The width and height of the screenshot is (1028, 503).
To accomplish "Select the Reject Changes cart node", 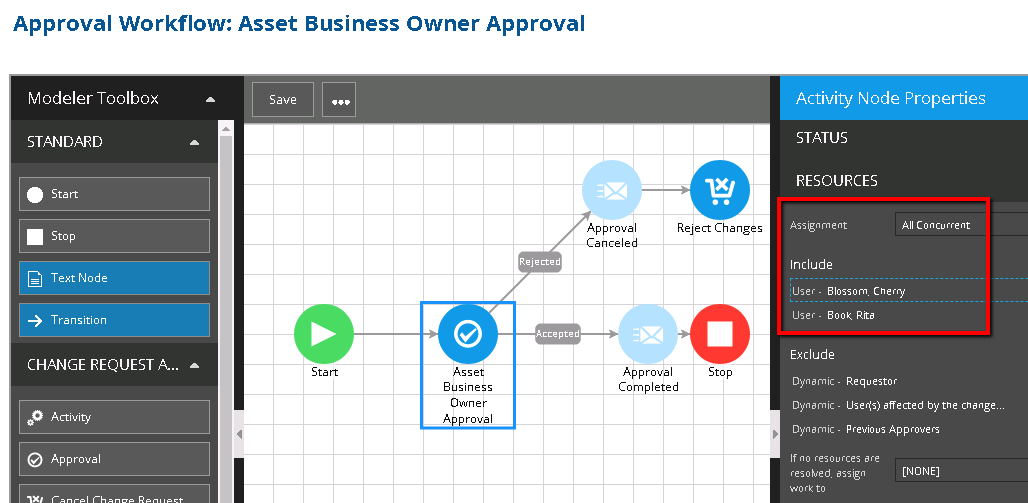I will [x=719, y=189].
